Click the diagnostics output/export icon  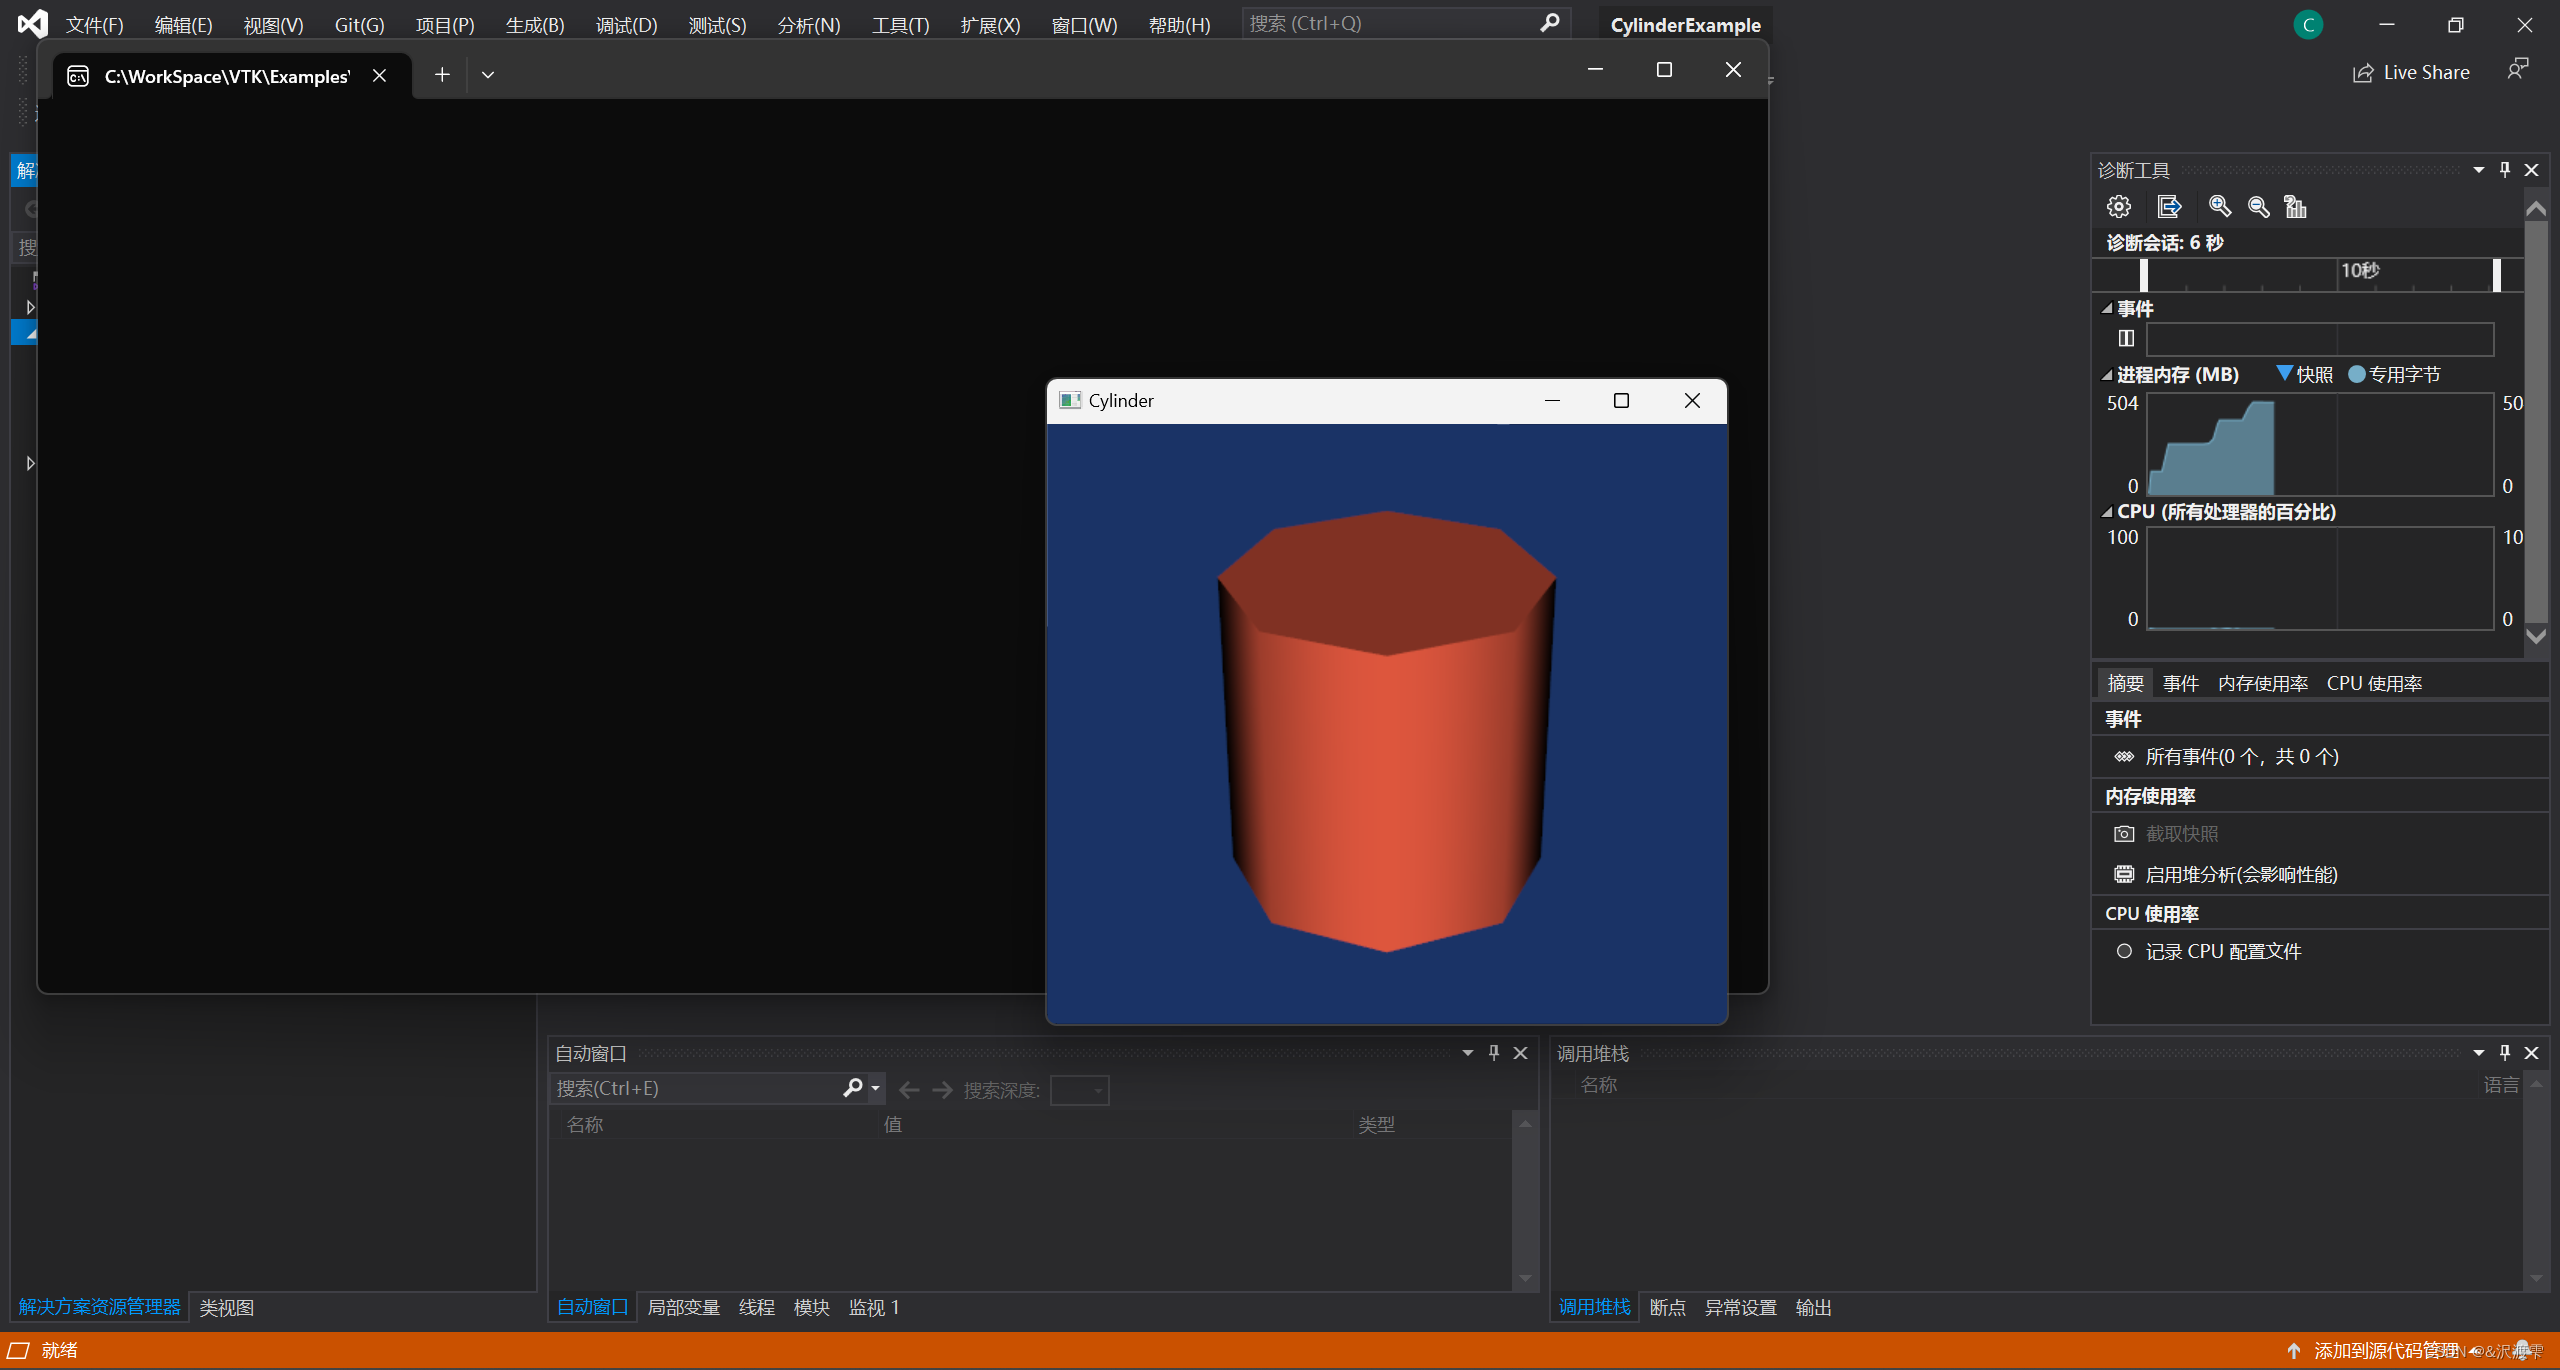(x=2168, y=207)
